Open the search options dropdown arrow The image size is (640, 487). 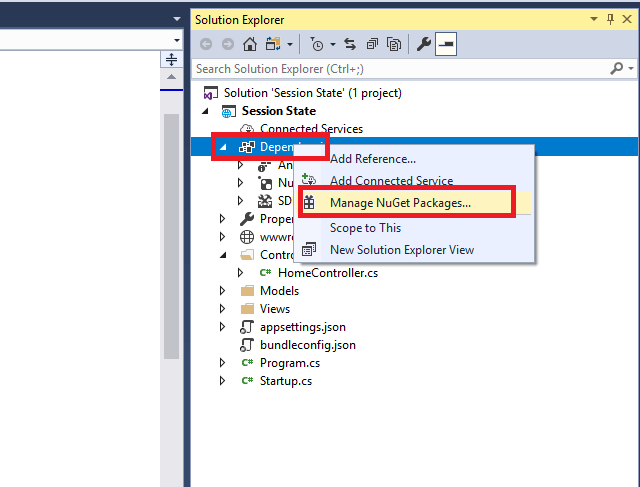click(631, 69)
